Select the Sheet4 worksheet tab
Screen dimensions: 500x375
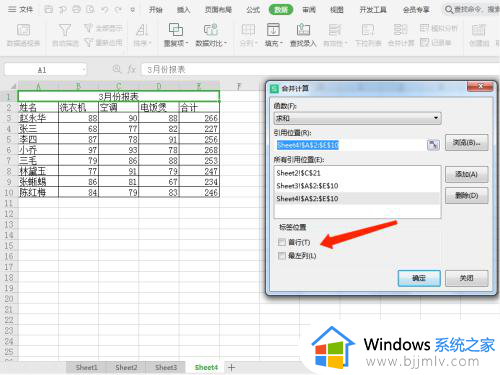coord(206,367)
